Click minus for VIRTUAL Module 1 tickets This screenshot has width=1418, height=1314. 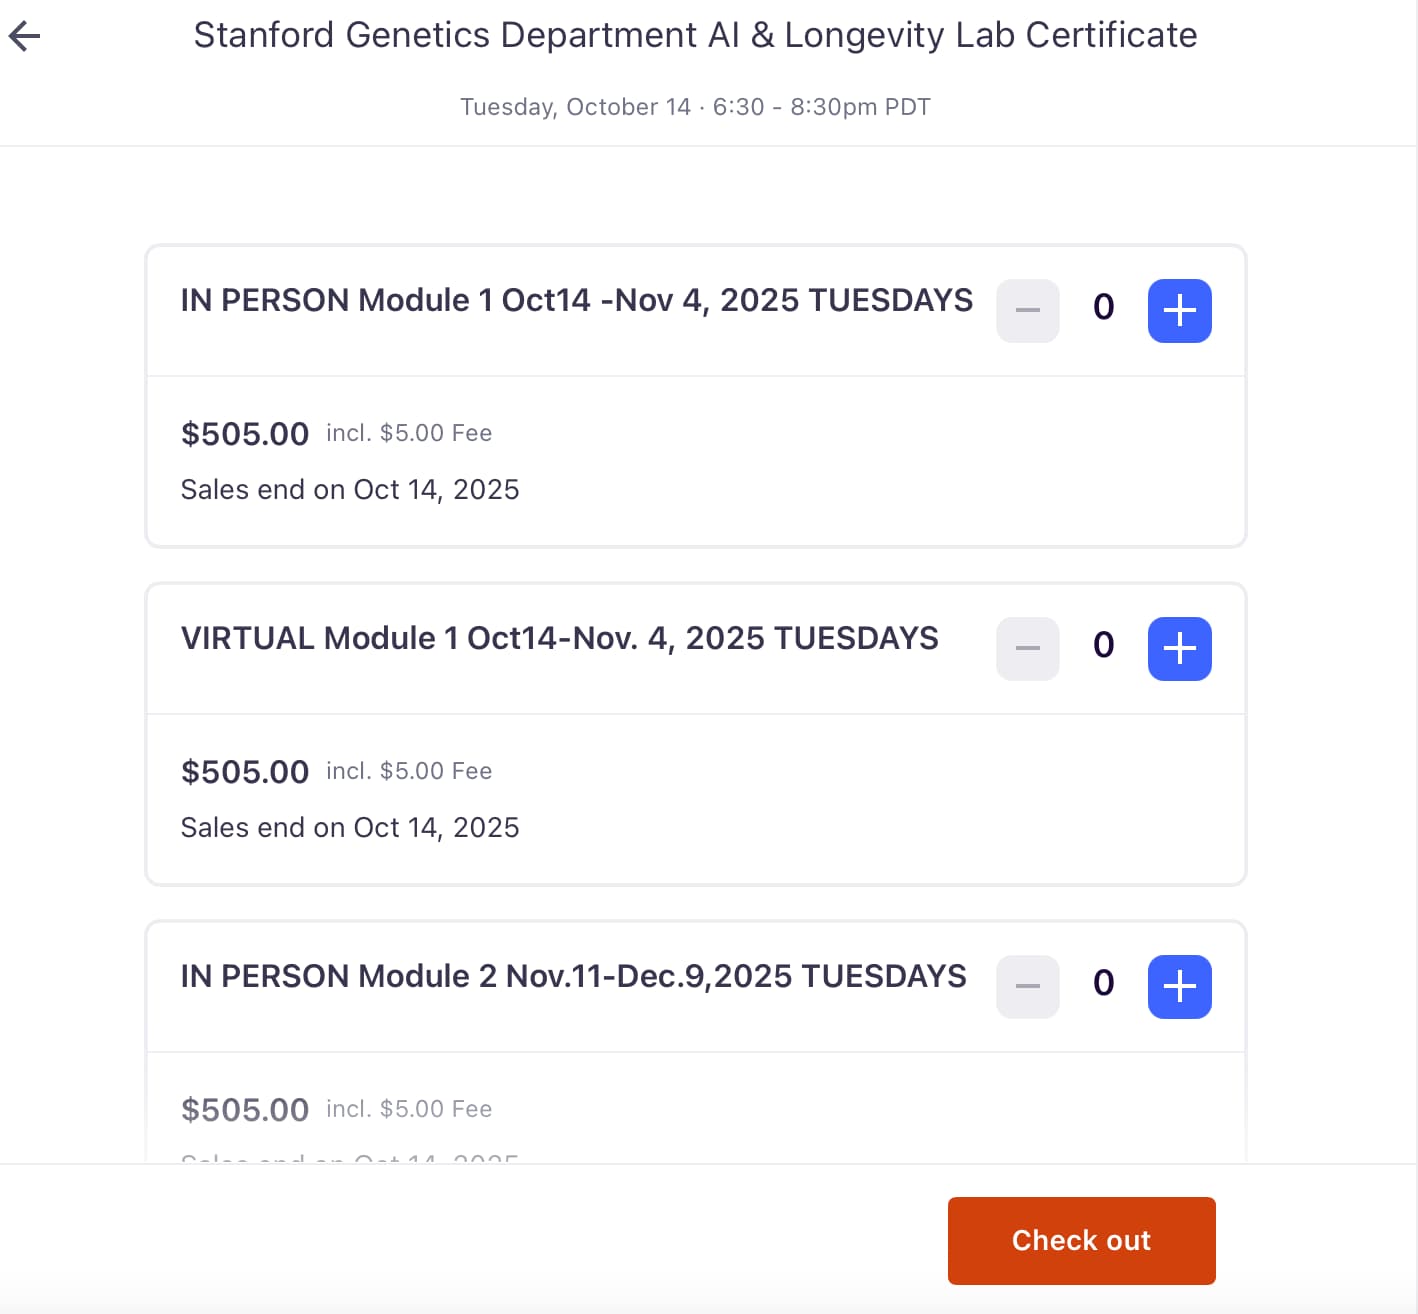pos(1027,648)
